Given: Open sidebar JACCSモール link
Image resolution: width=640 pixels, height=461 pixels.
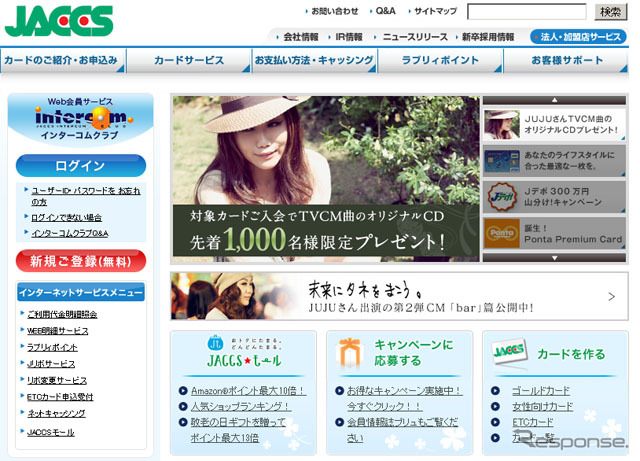Looking at the screenshot, I should click(x=51, y=432).
